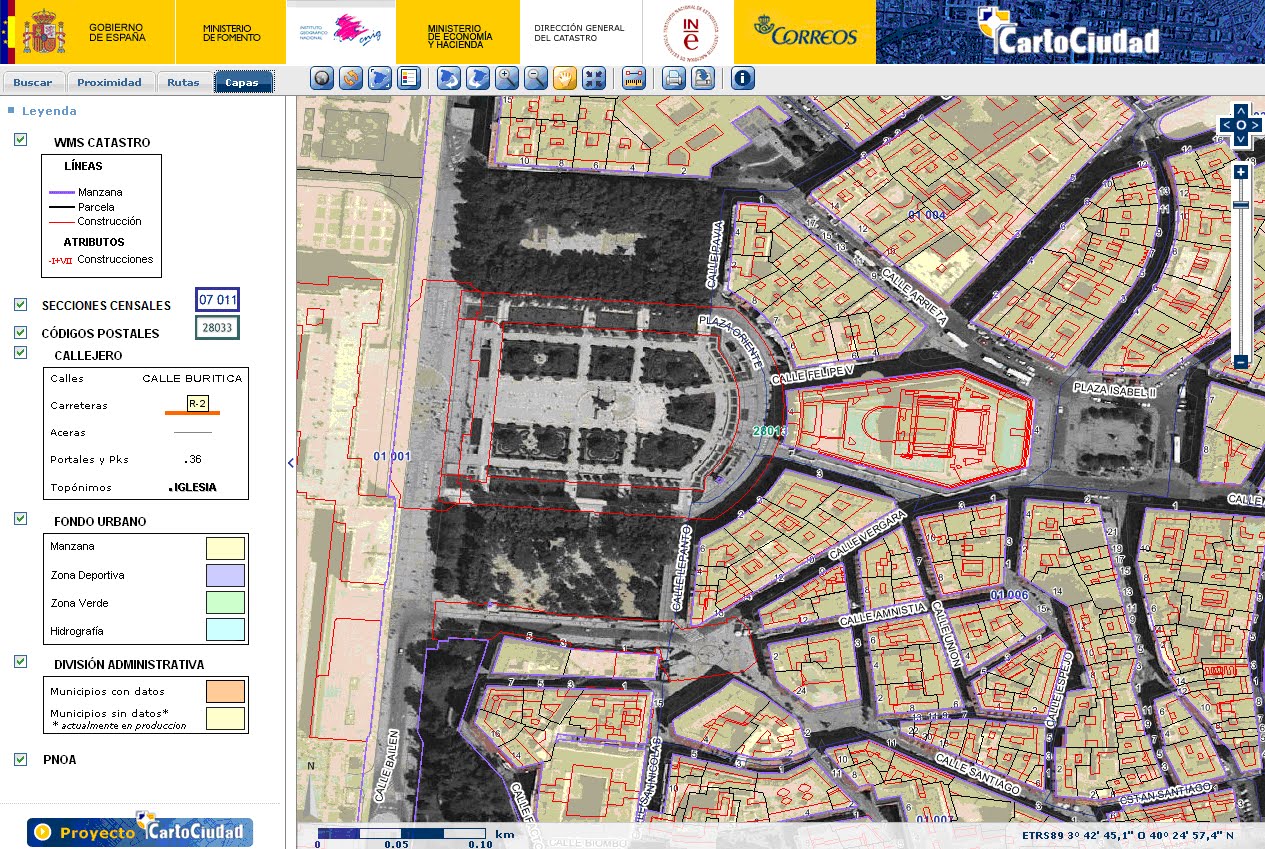Click the Proyecto CartoCiudad button
Viewport: 1265px width, 849px height.
(139, 831)
